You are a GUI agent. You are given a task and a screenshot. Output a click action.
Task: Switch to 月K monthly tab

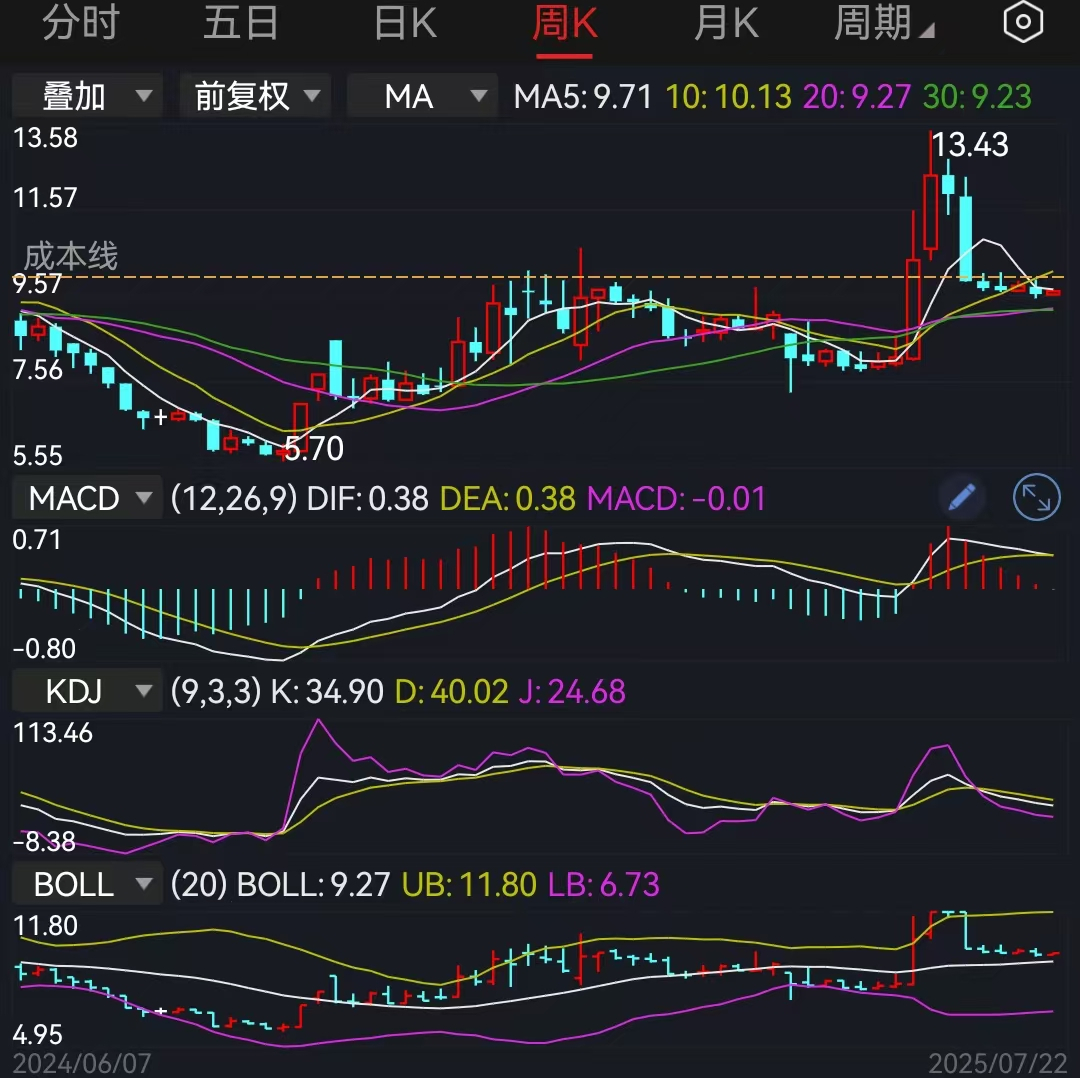coord(726,23)
